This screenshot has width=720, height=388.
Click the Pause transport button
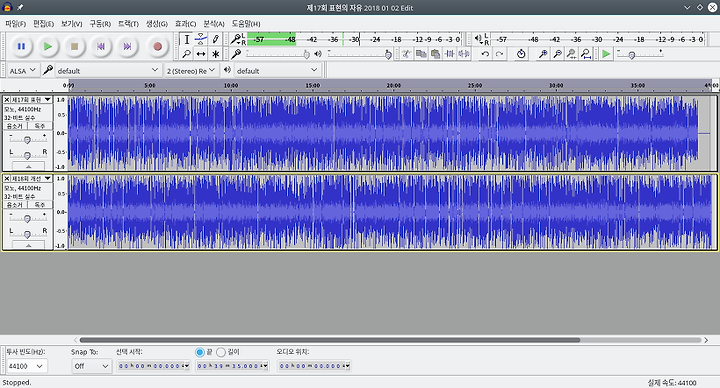21,46
